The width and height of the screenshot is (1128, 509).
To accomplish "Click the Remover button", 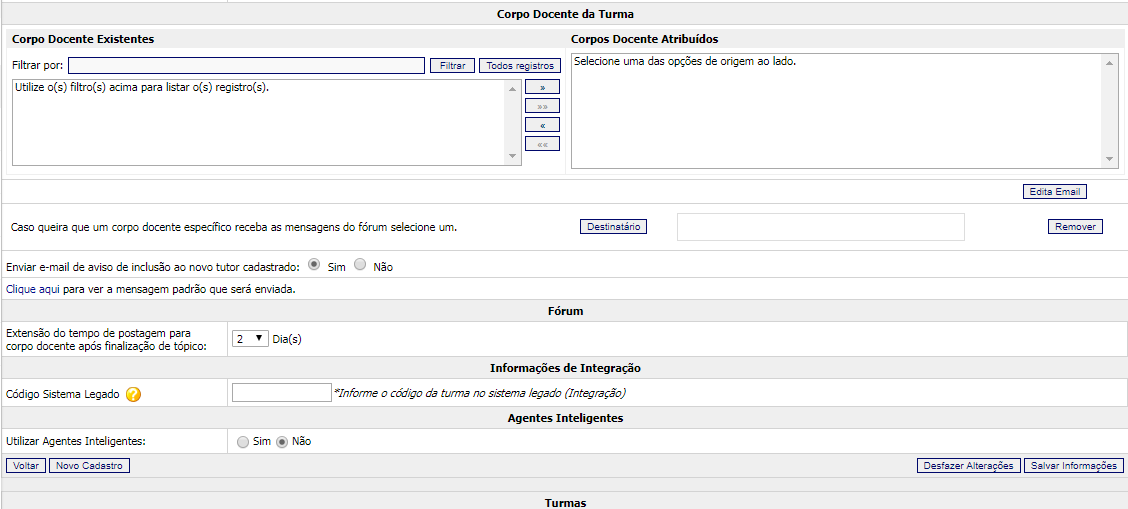I will click(1075, 227).
